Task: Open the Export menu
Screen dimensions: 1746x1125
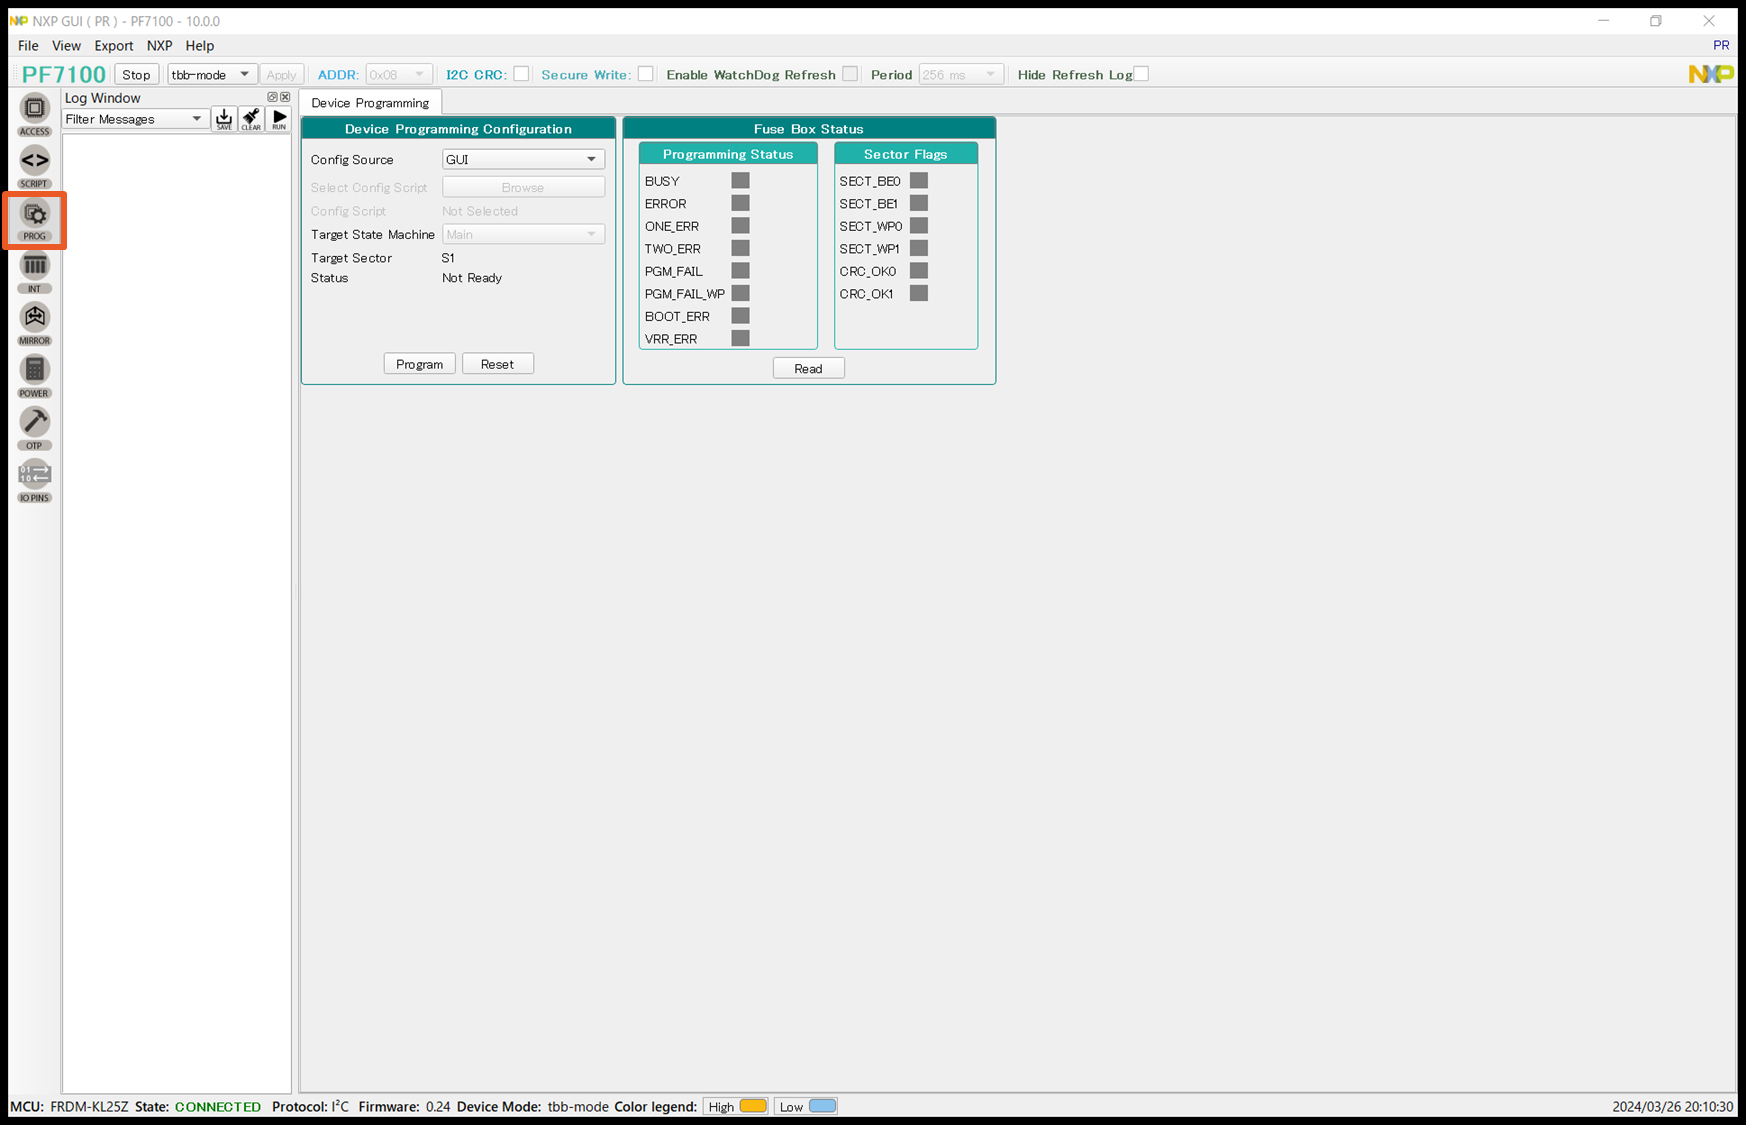Action: [113, 45]
